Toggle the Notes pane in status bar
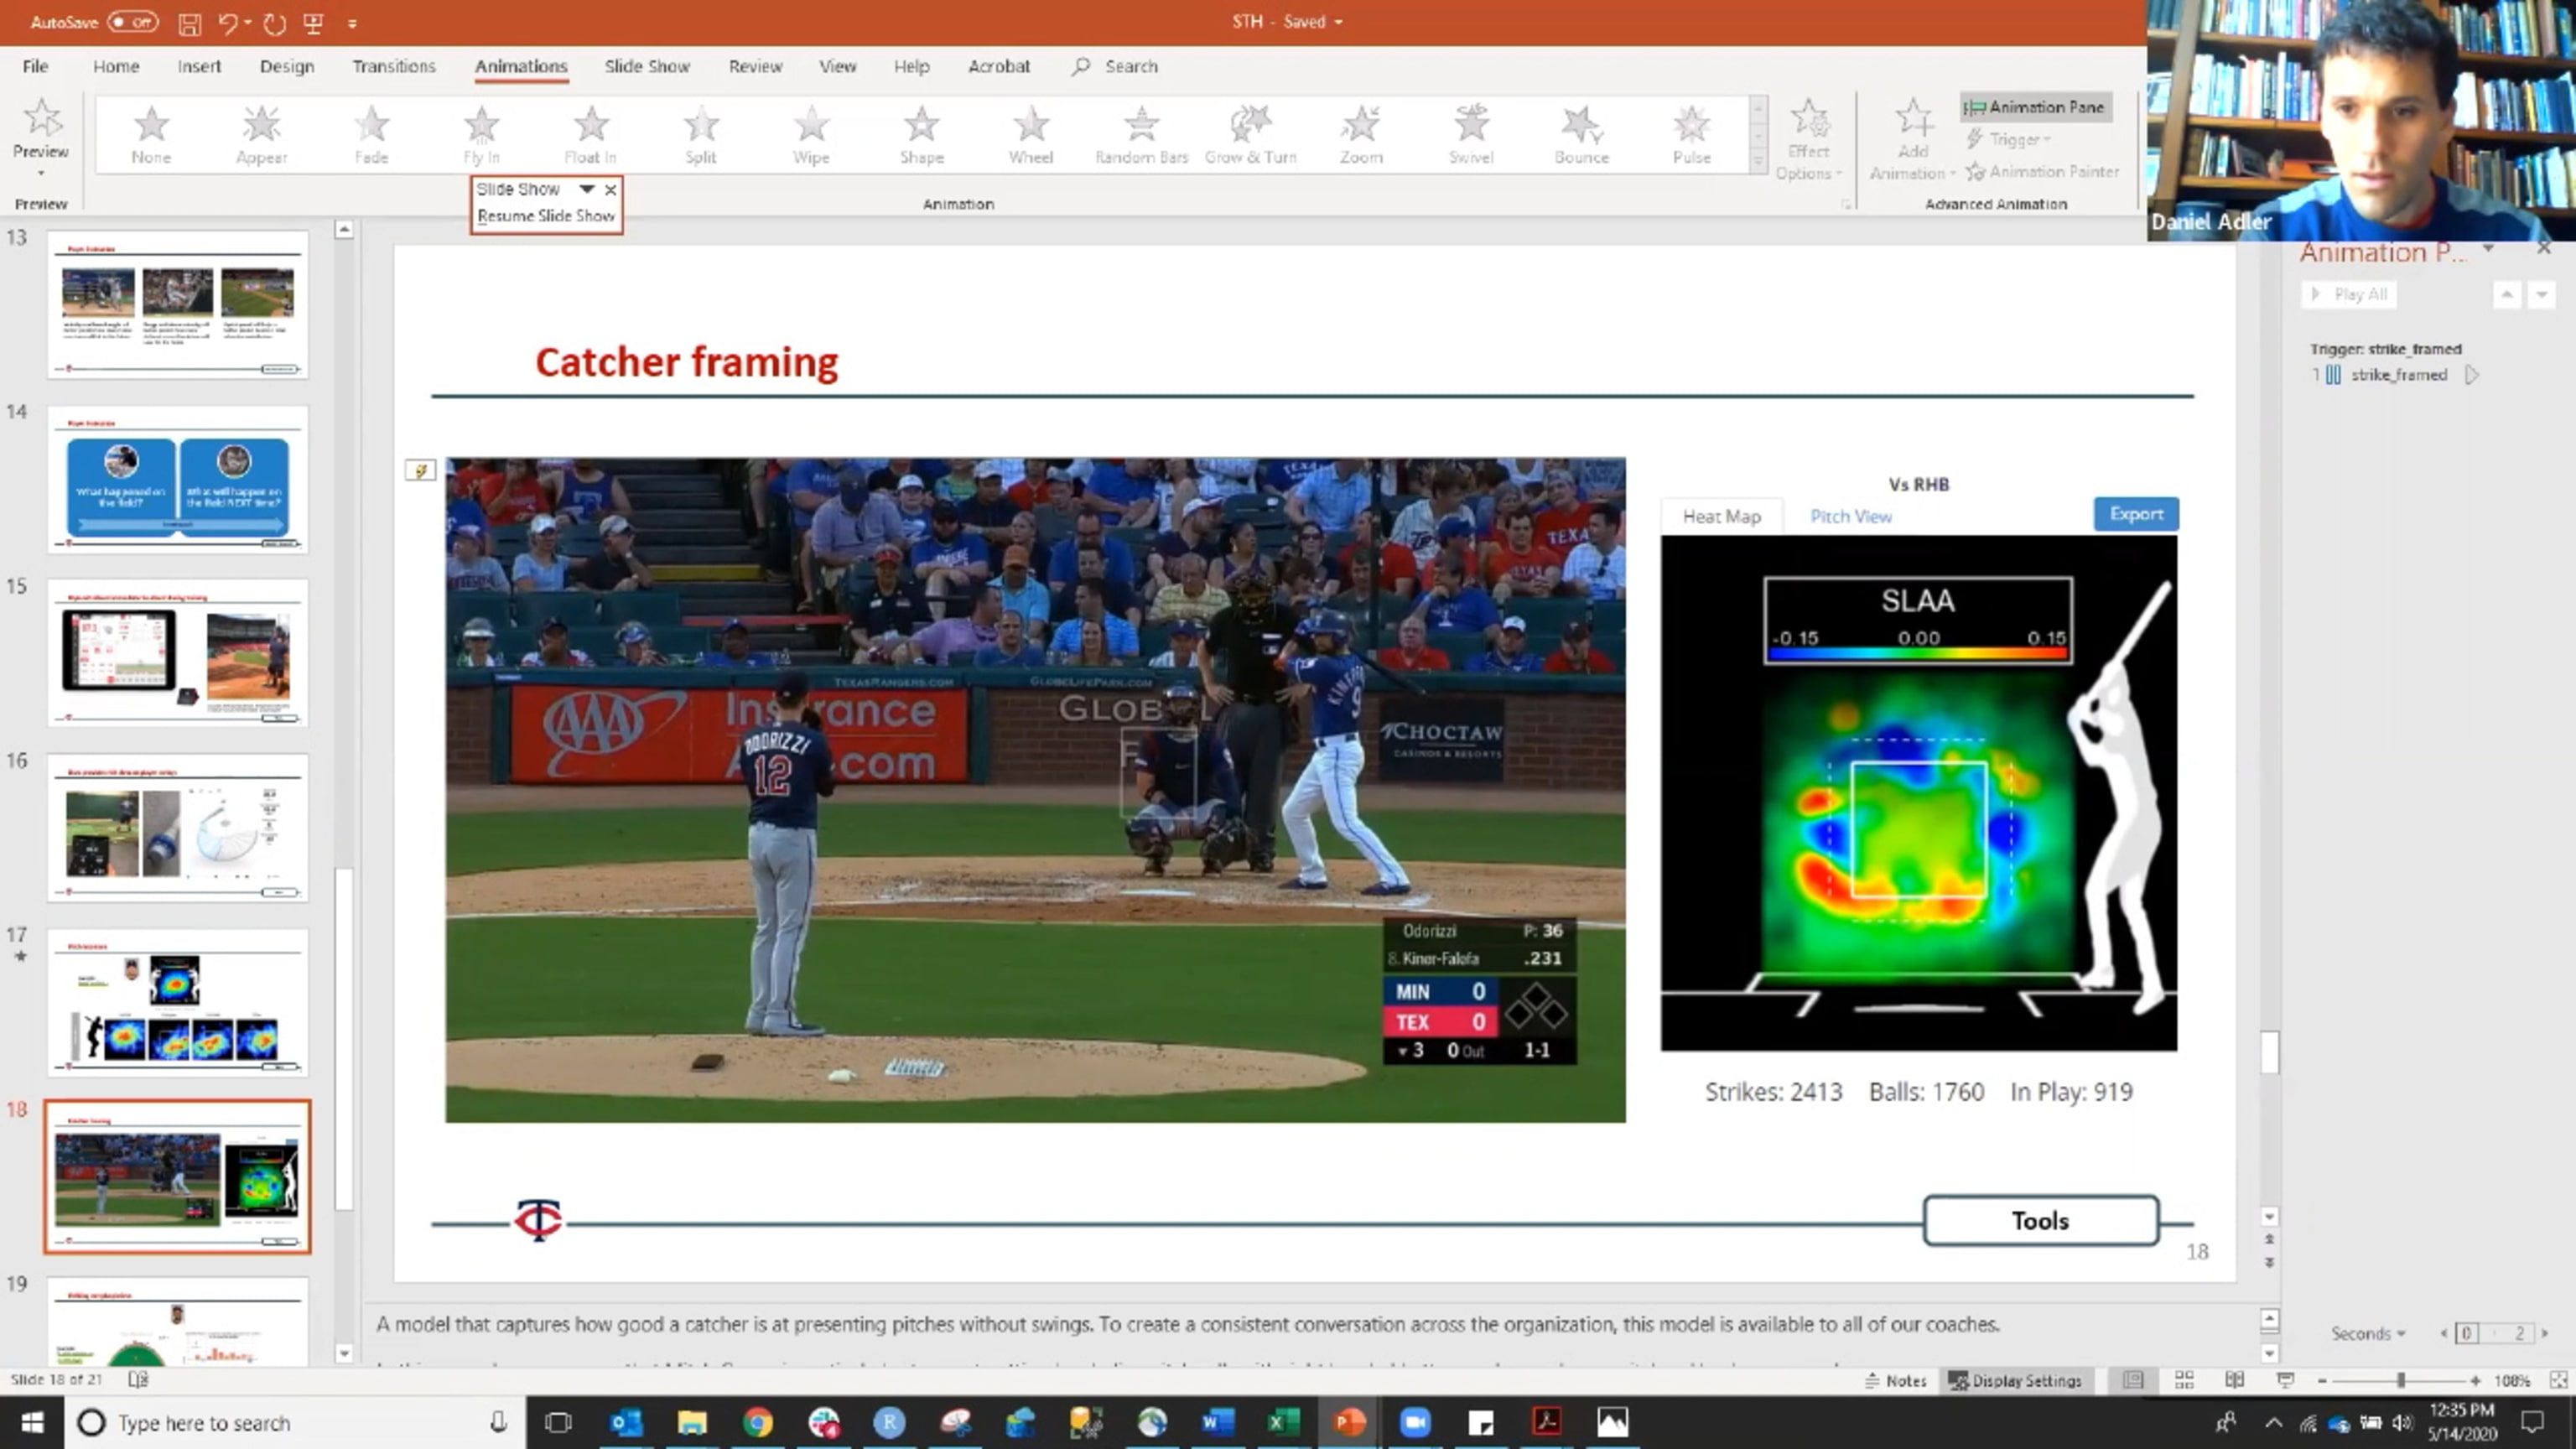2576x1449 pixels. click(1896, 1380)
